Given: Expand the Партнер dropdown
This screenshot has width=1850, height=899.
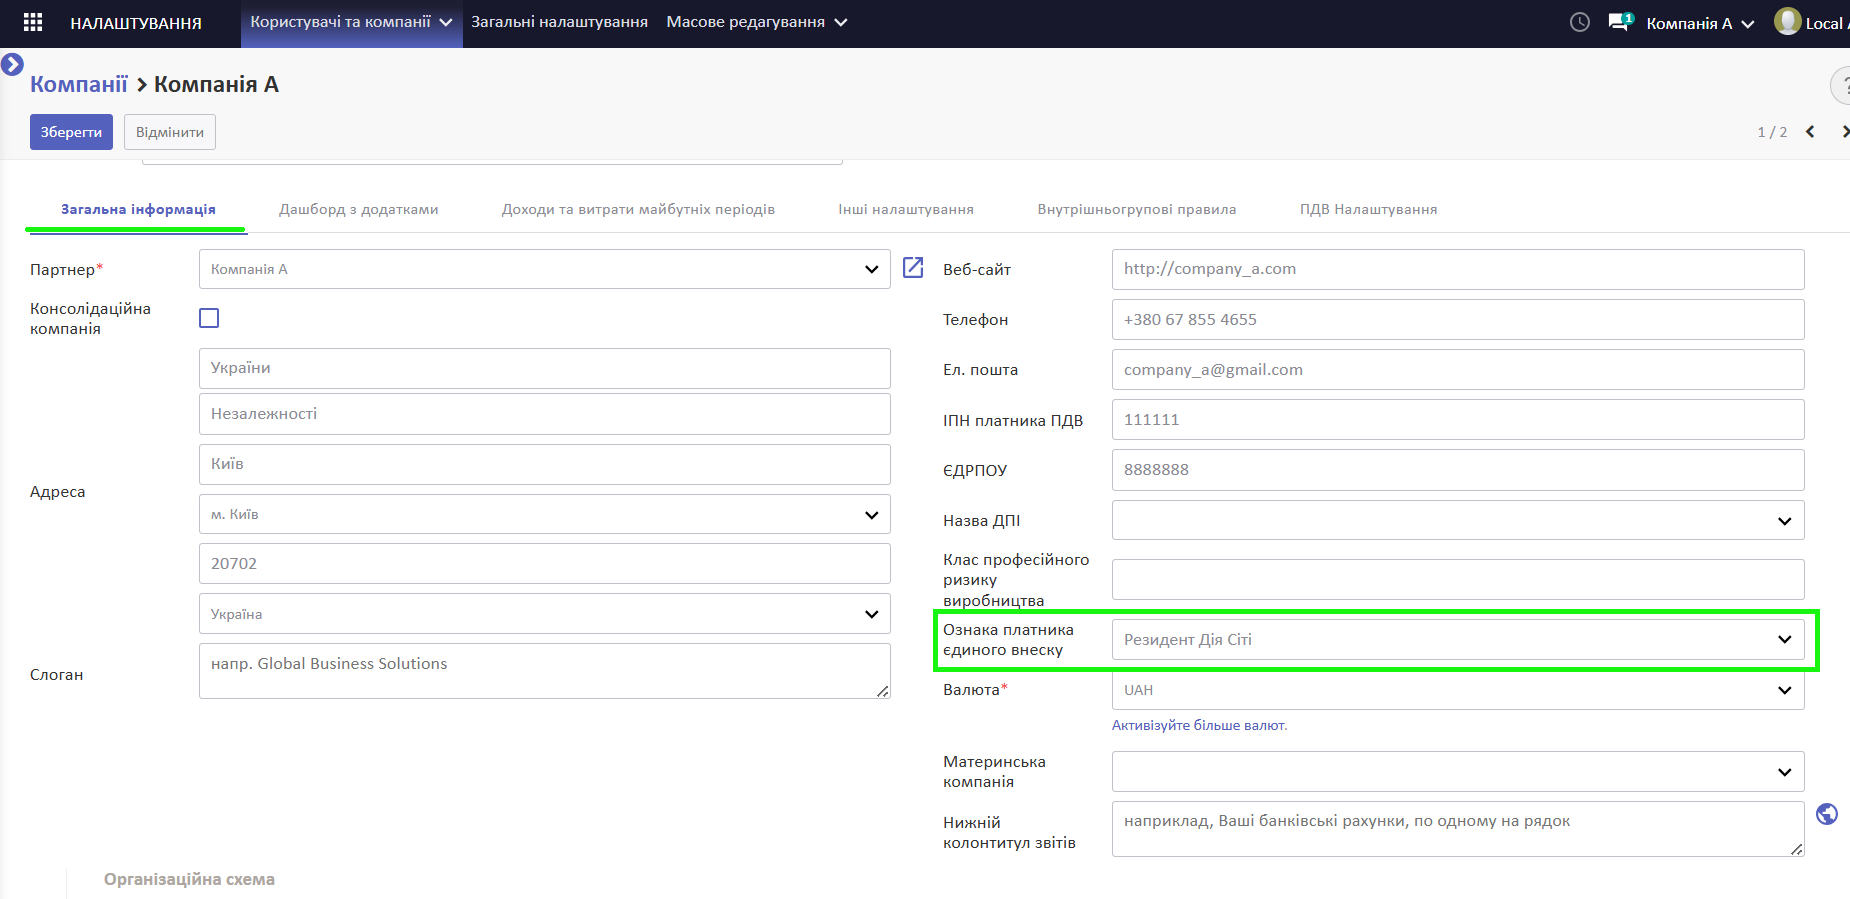Looking at the screenshot, I should tap(871, 269).
